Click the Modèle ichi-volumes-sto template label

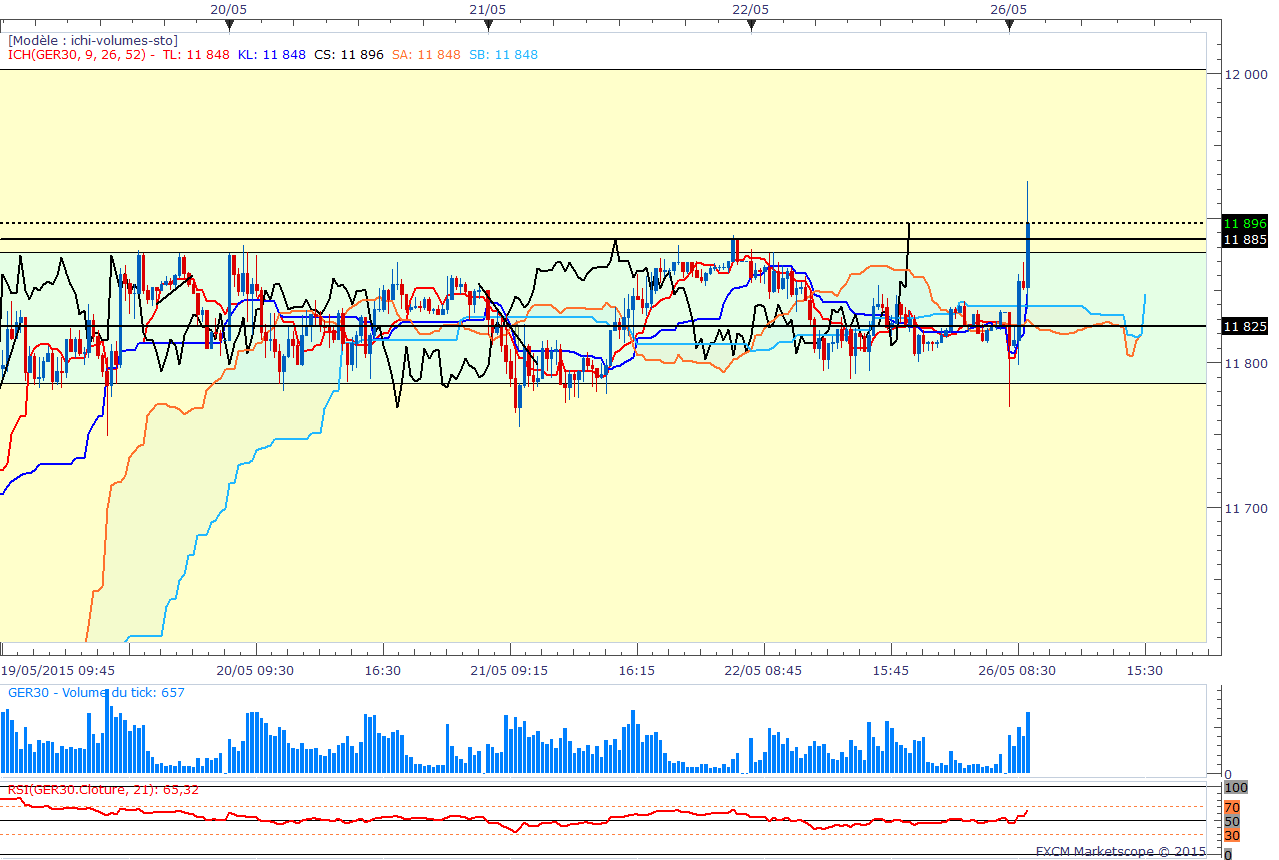point(93,40)
